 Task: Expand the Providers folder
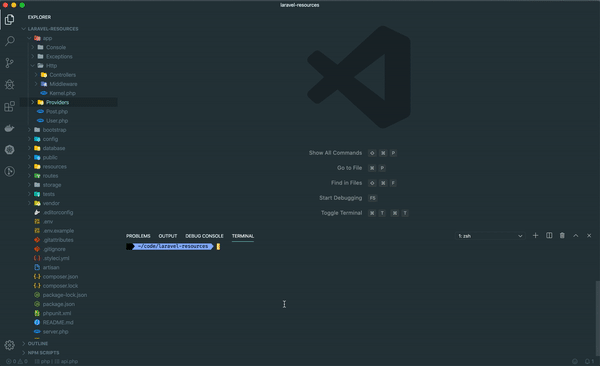(x=57, y=102)
